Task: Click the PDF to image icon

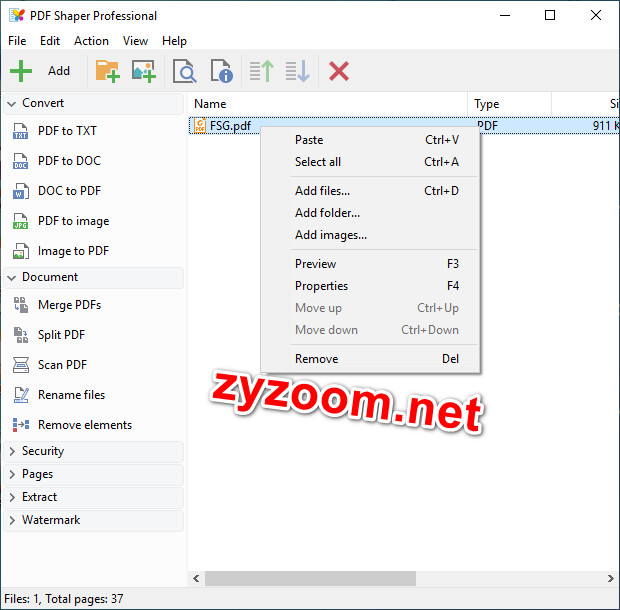Action: [x=21, y=221]
